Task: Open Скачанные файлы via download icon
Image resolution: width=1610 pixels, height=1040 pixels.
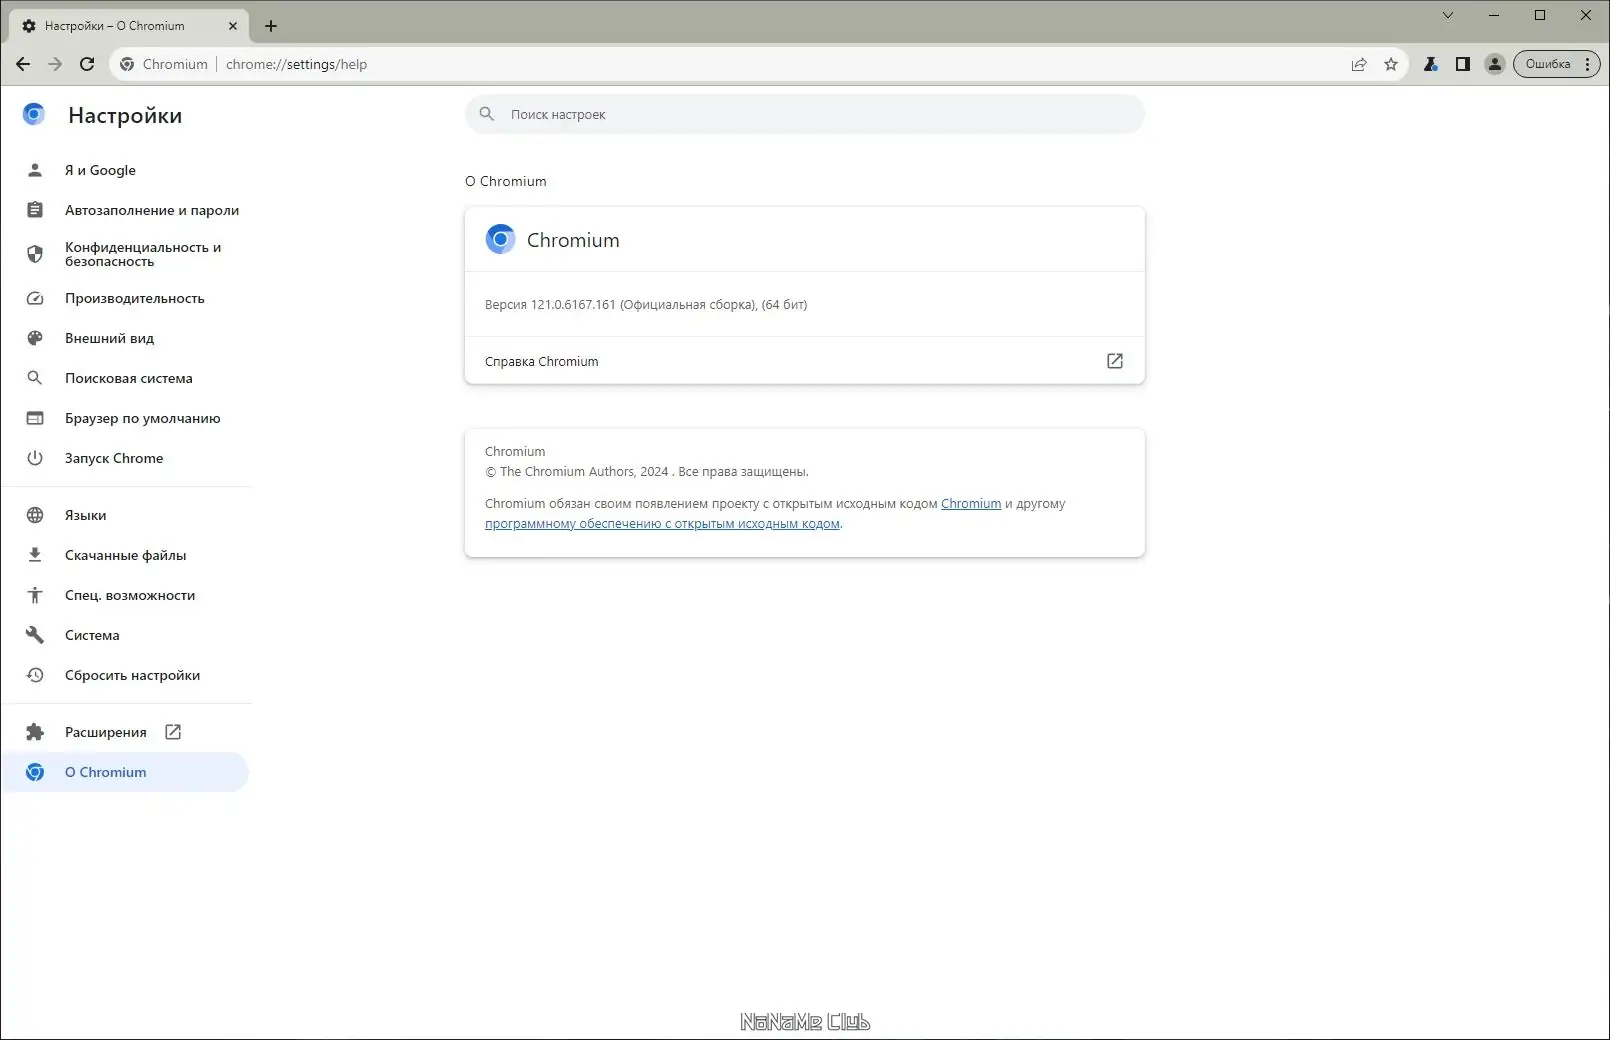Action: coord(35,555)
